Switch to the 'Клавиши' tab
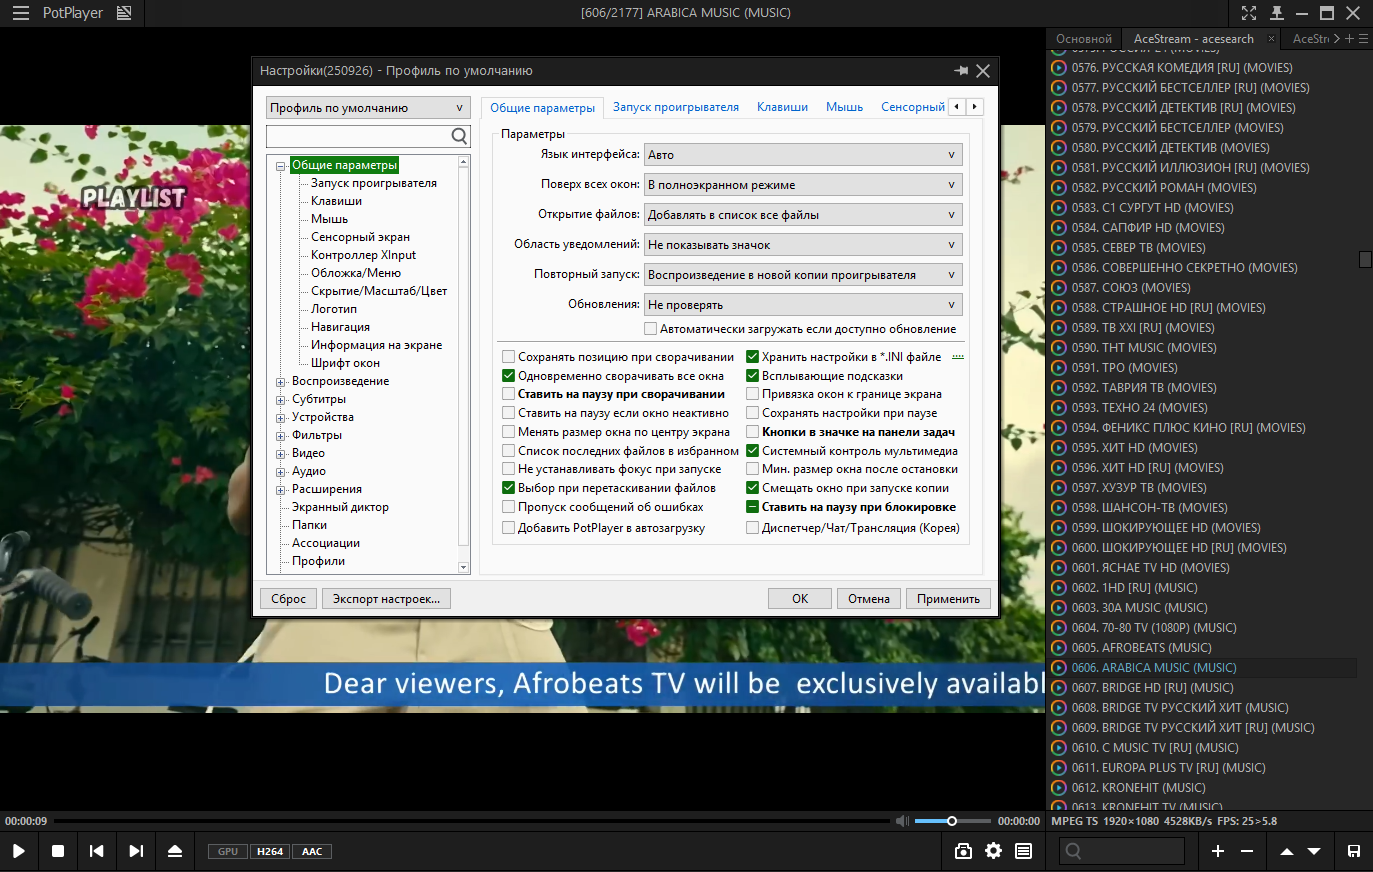1373x872 pixels. click(x=782, y=107)
